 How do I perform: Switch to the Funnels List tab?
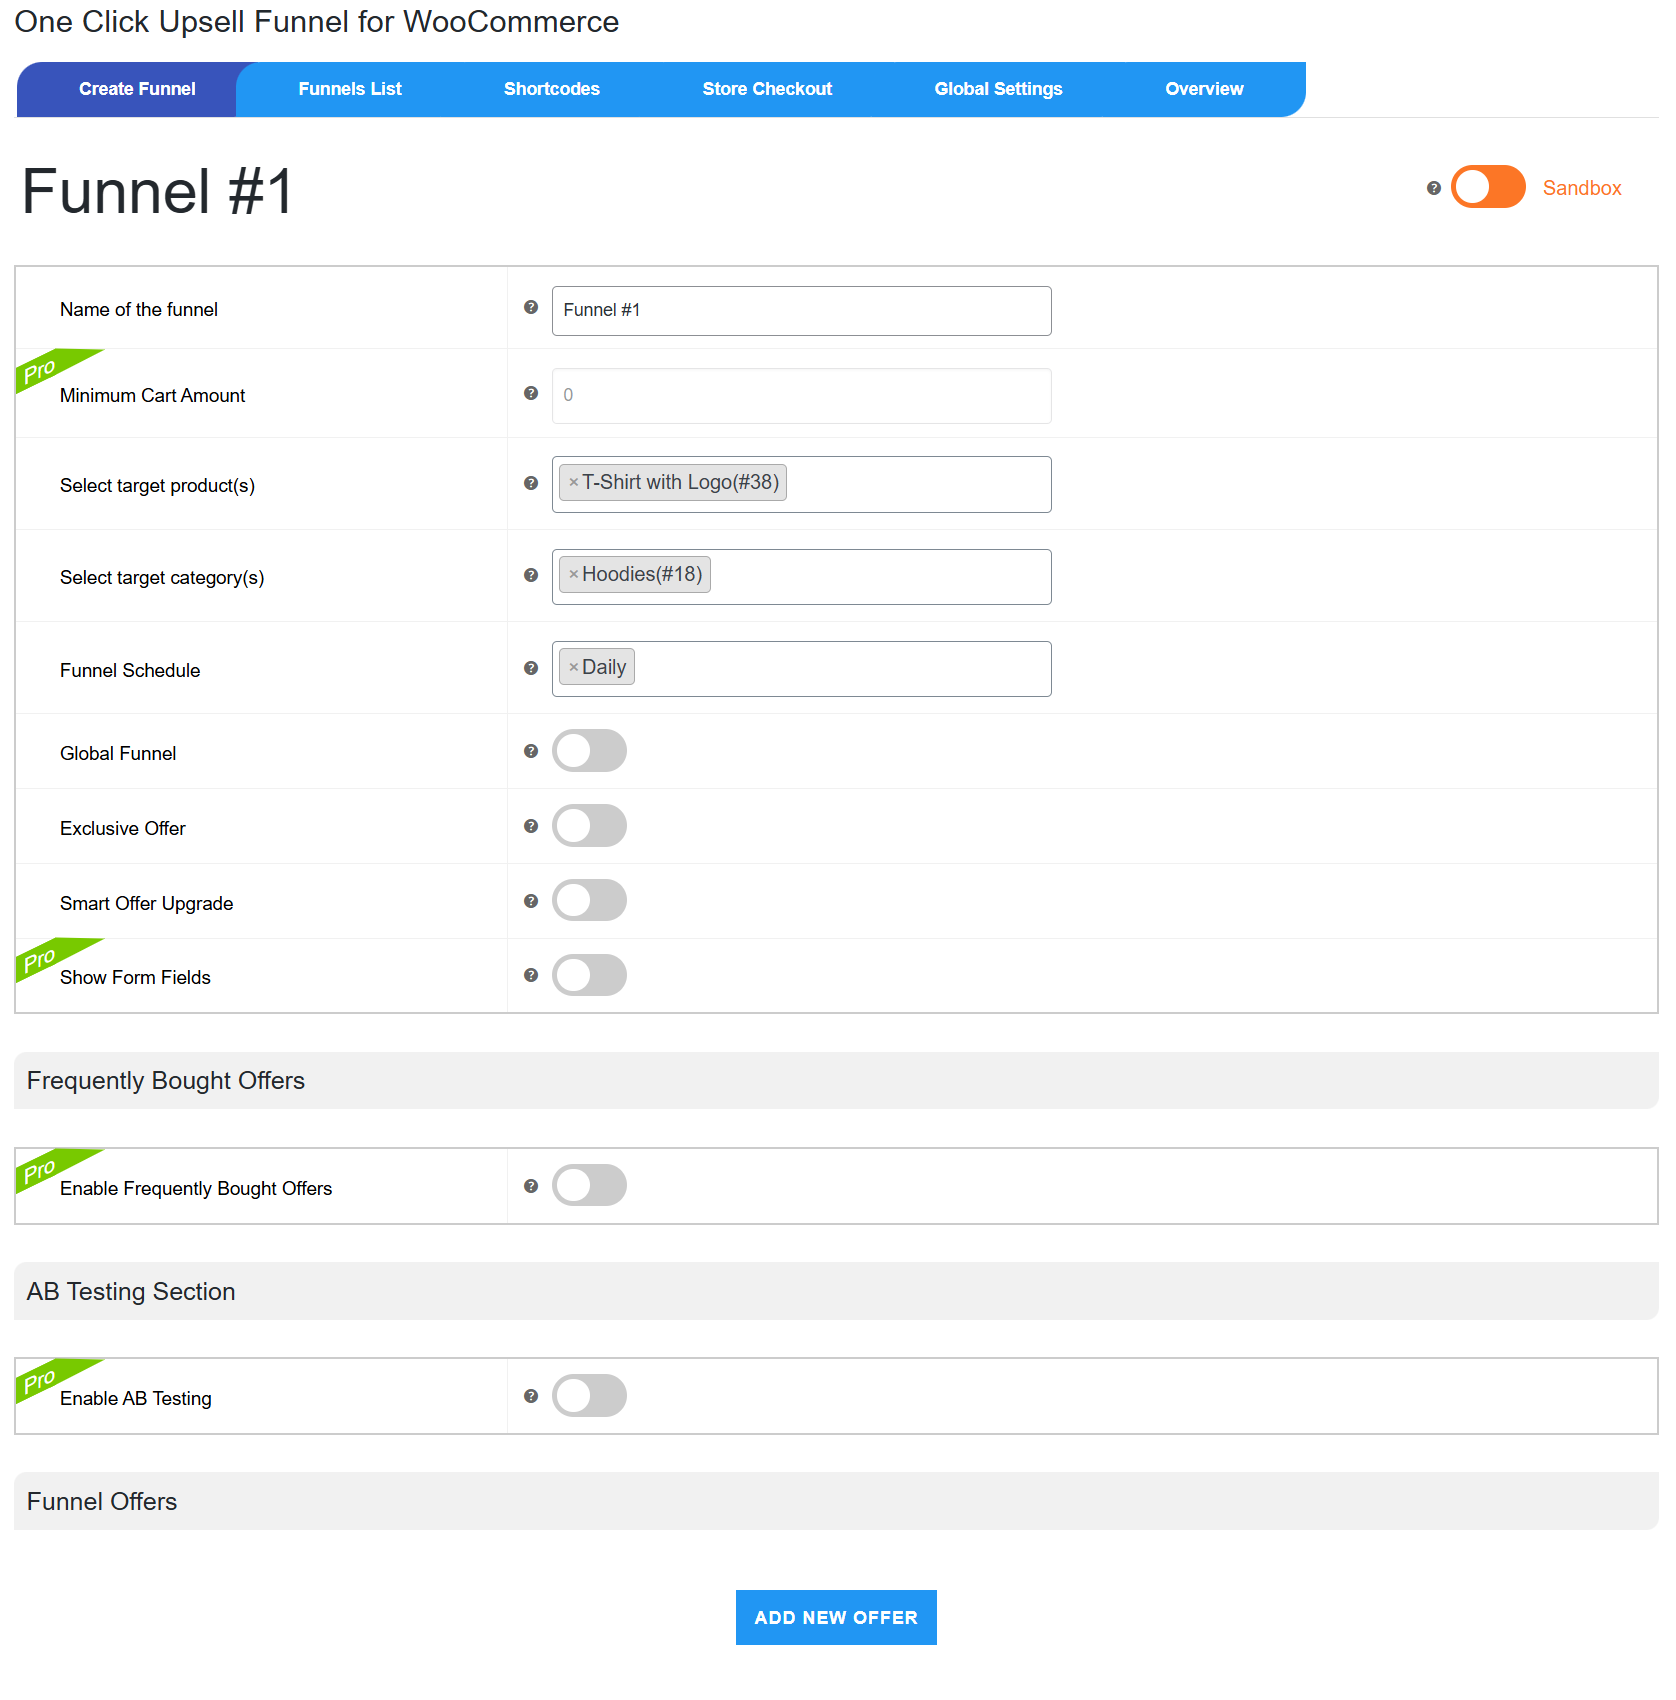(x=350, y=89)
